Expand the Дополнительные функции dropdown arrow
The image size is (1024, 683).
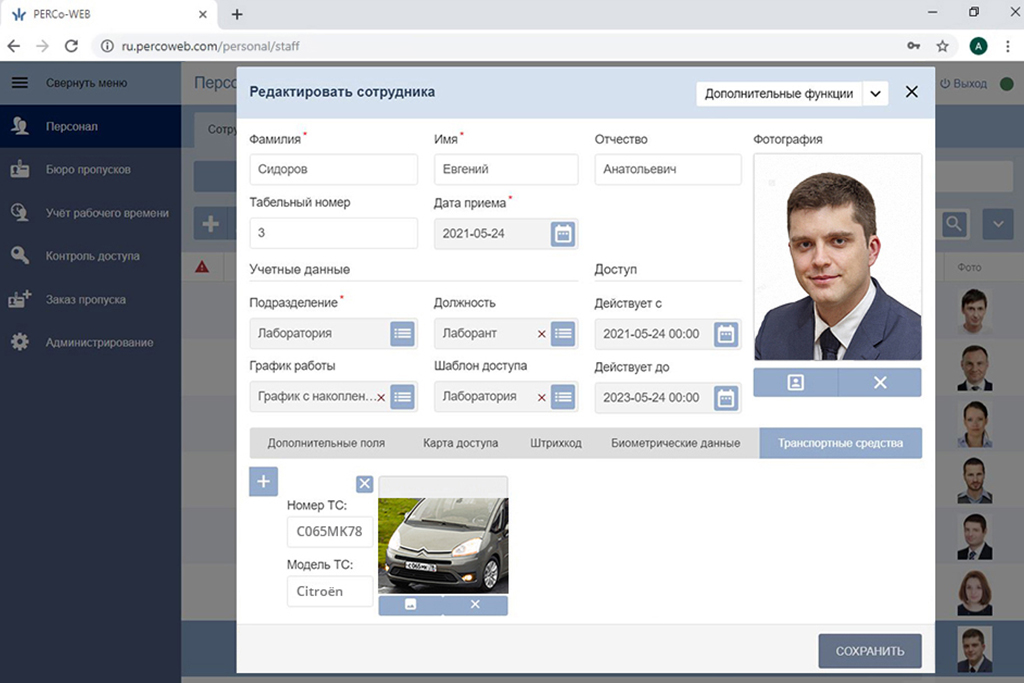pos(874,93)
